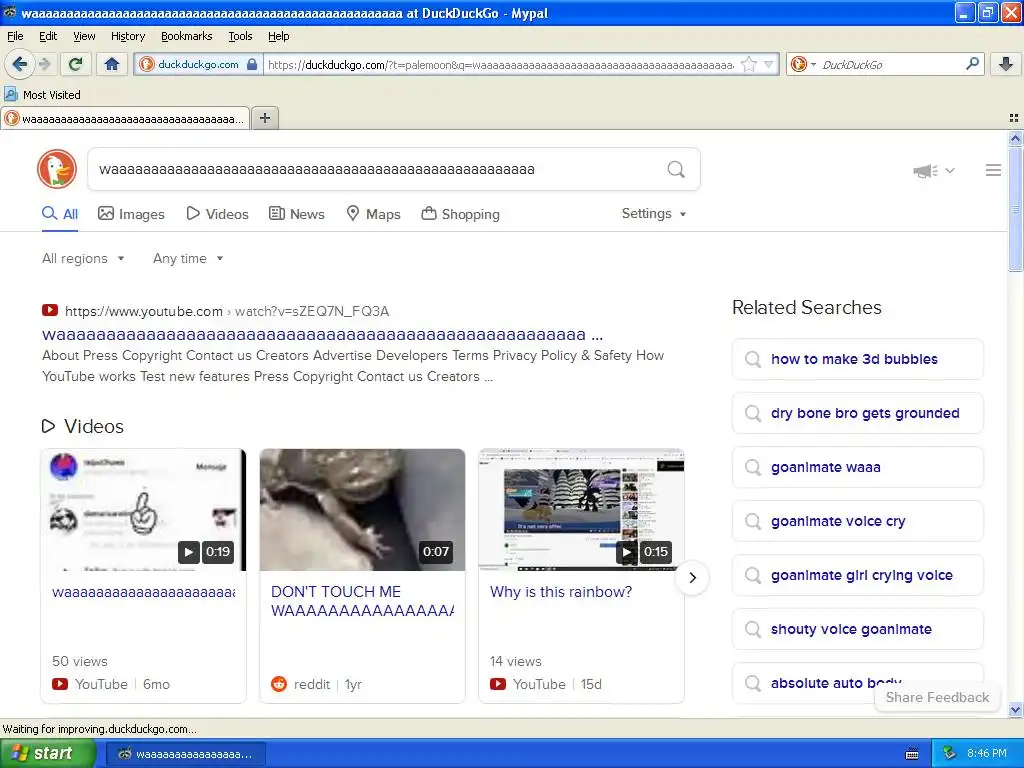Open the Most Visited bookmarks folder

[x=43, y=95]
